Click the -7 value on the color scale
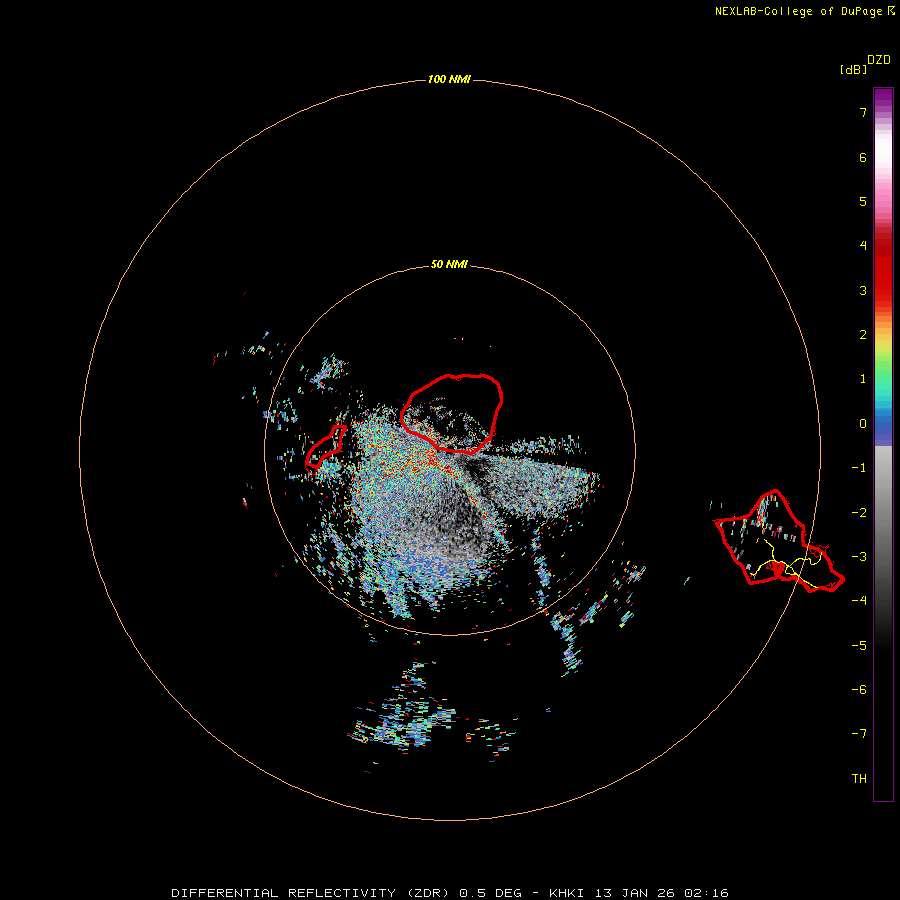Viewport: 900px width, 900px height. [859, 734]
